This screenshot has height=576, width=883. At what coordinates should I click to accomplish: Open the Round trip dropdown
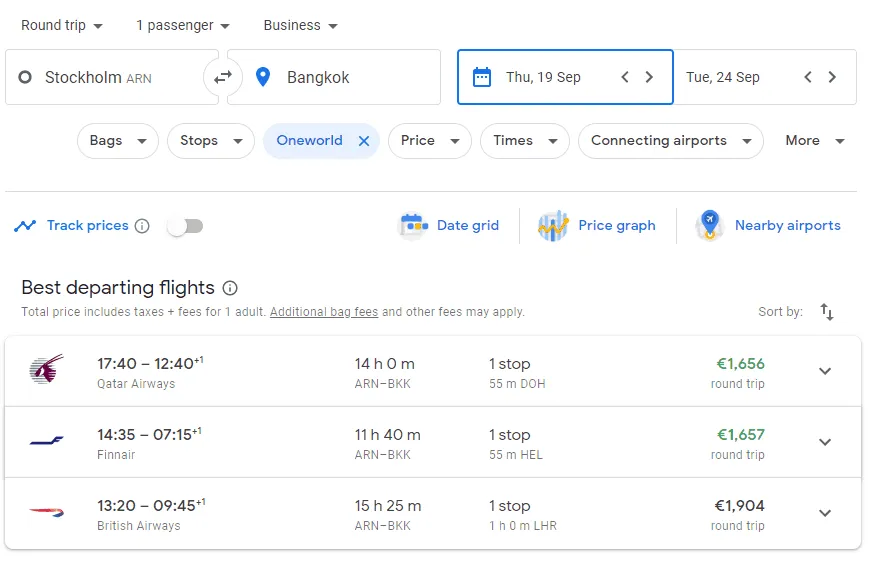[x=62, y=25]
